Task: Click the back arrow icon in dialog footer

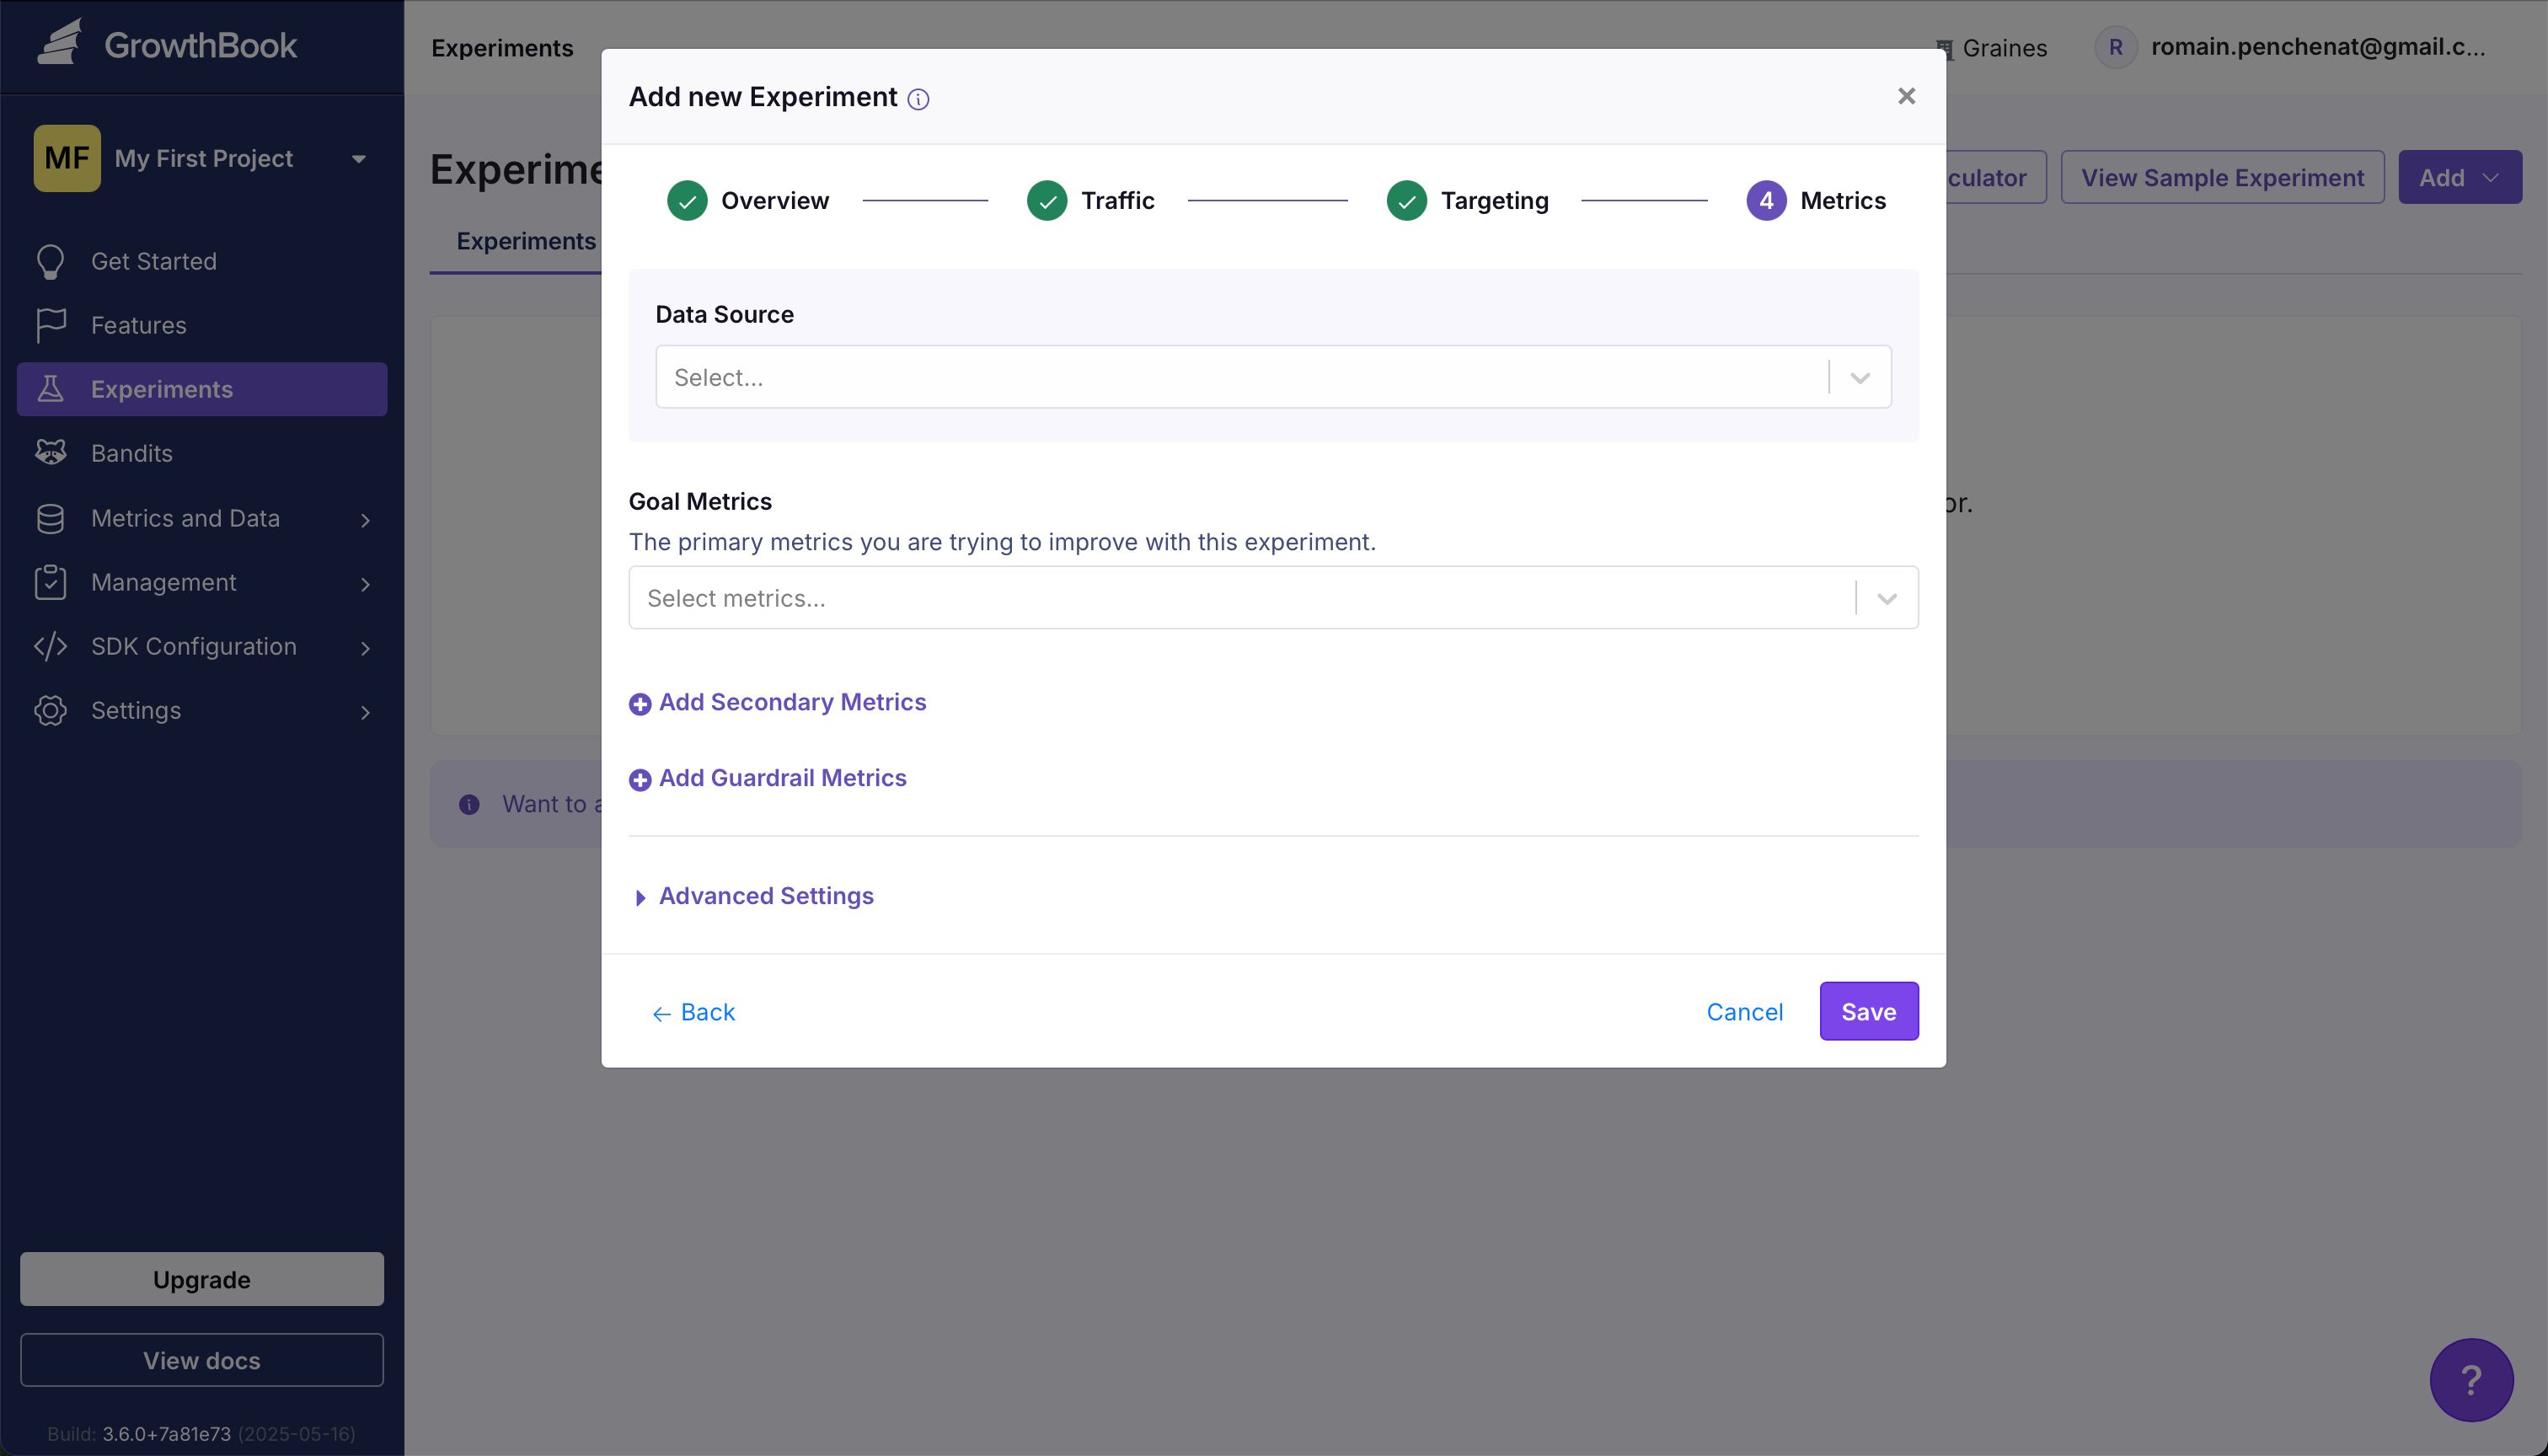Action: tap(661, 1014)
